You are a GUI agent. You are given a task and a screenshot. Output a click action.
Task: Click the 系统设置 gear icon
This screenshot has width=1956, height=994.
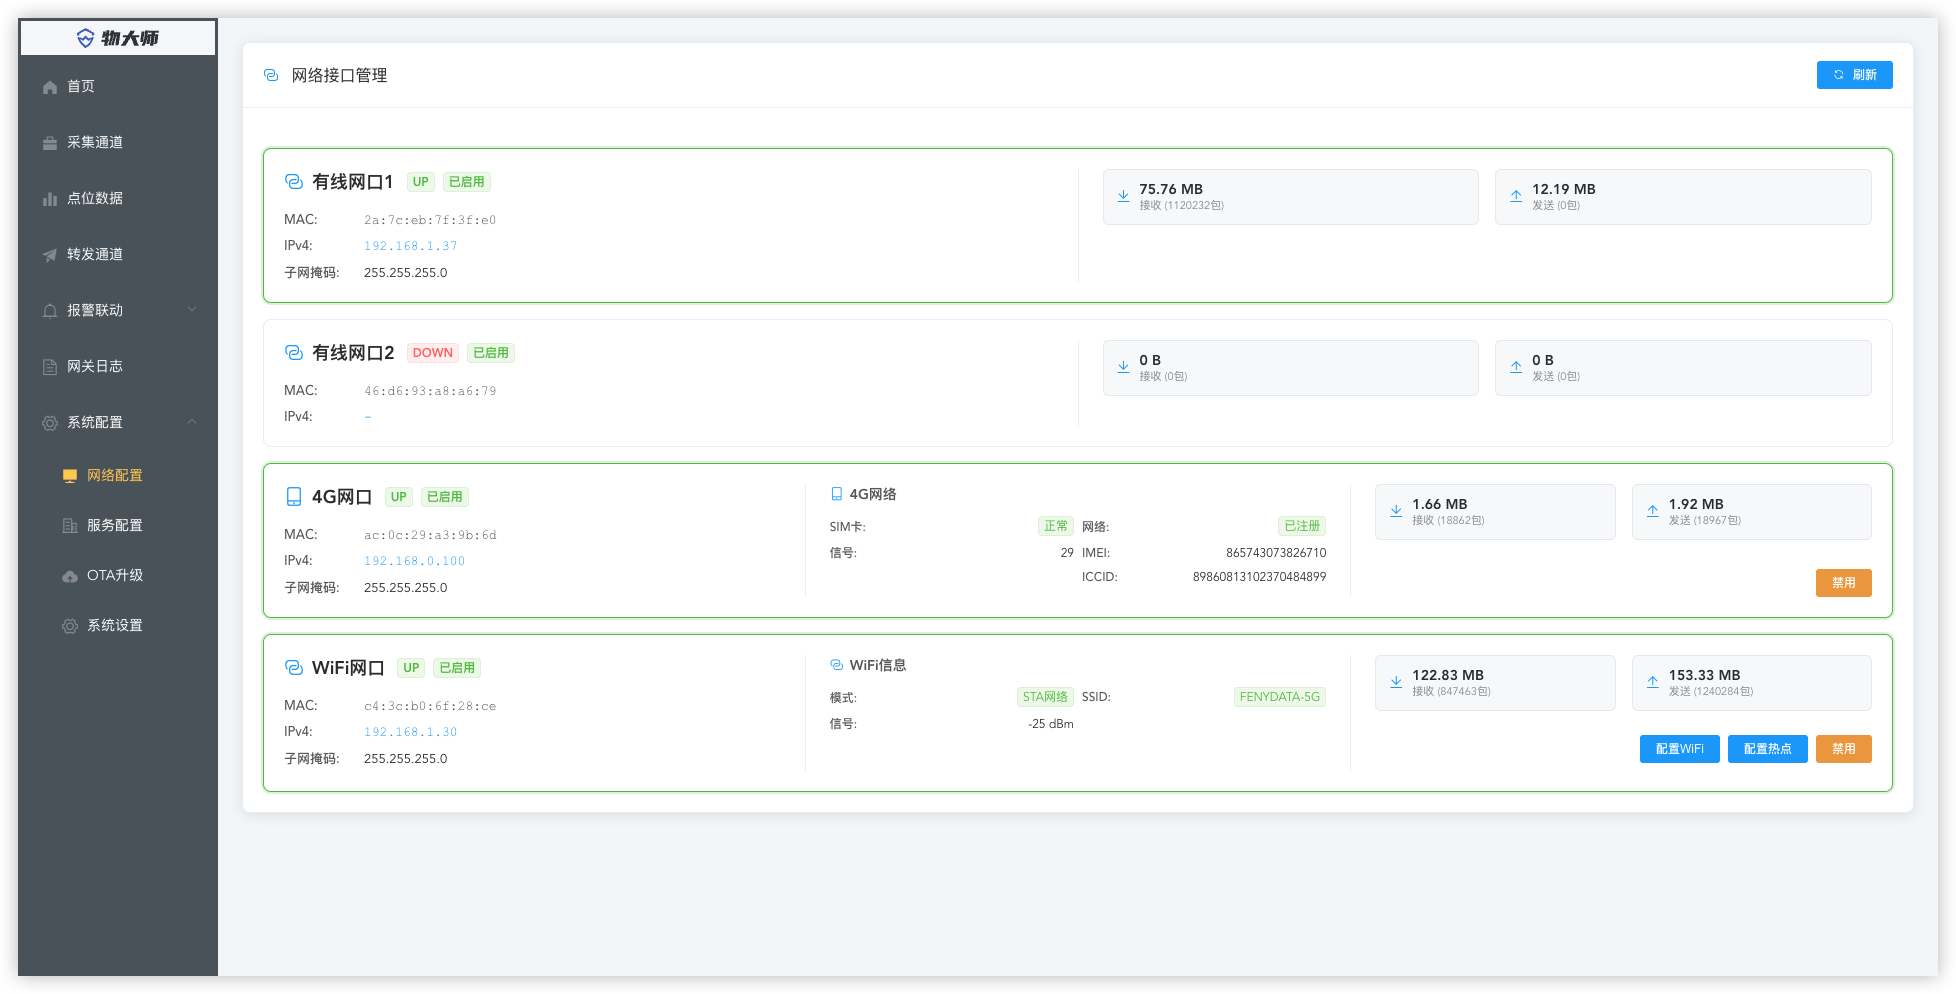pyautogui.click(x=70, y=626)
